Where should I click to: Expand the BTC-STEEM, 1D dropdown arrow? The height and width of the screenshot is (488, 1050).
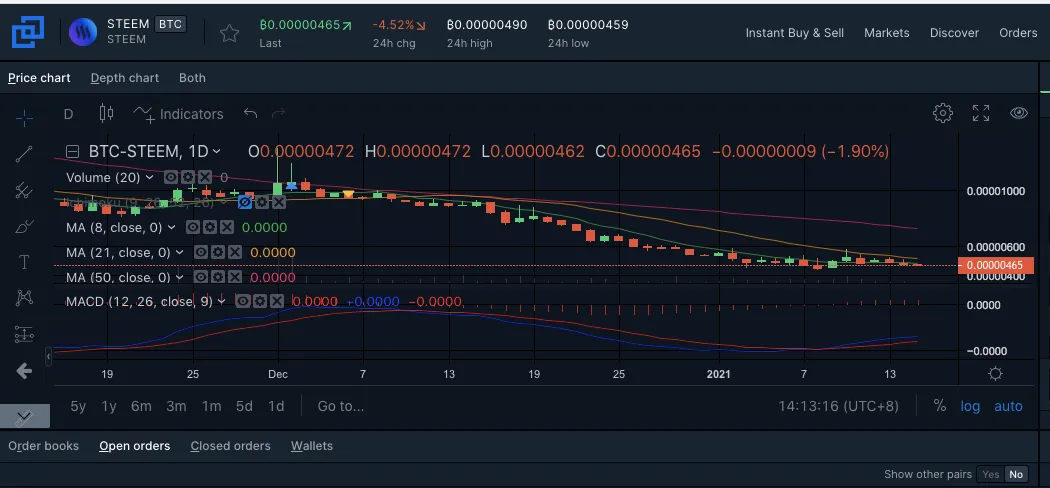[x=216, y=152]
